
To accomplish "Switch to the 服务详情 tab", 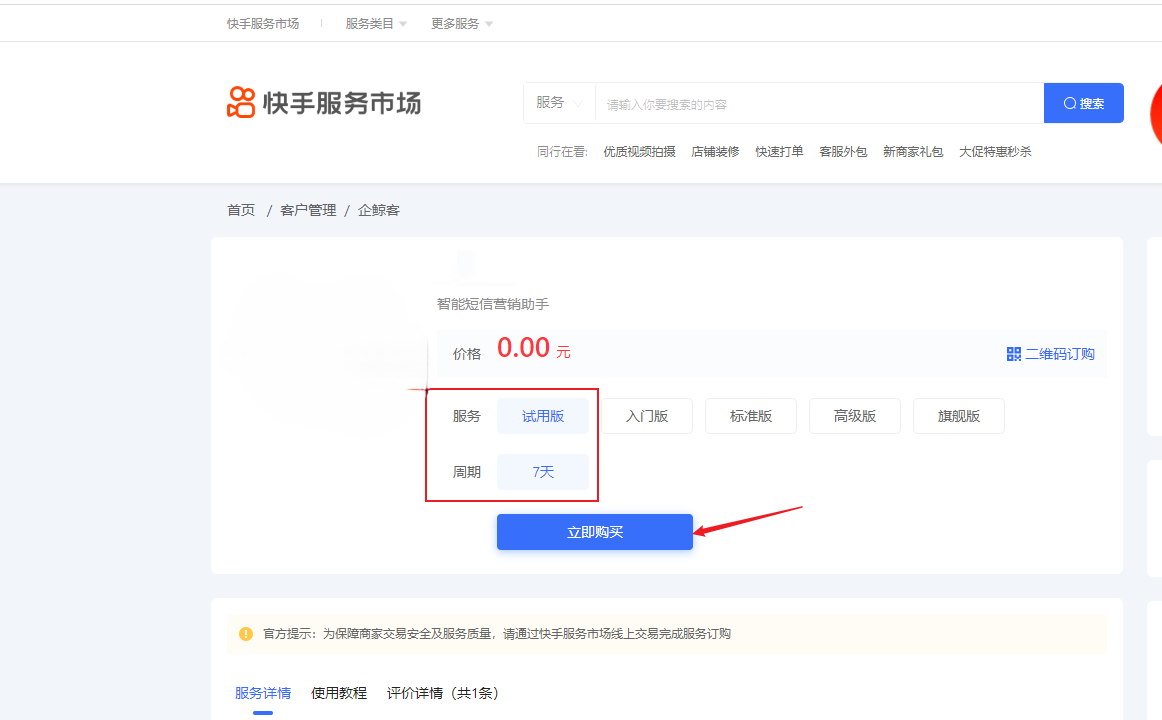I will (x=263, y=693).
